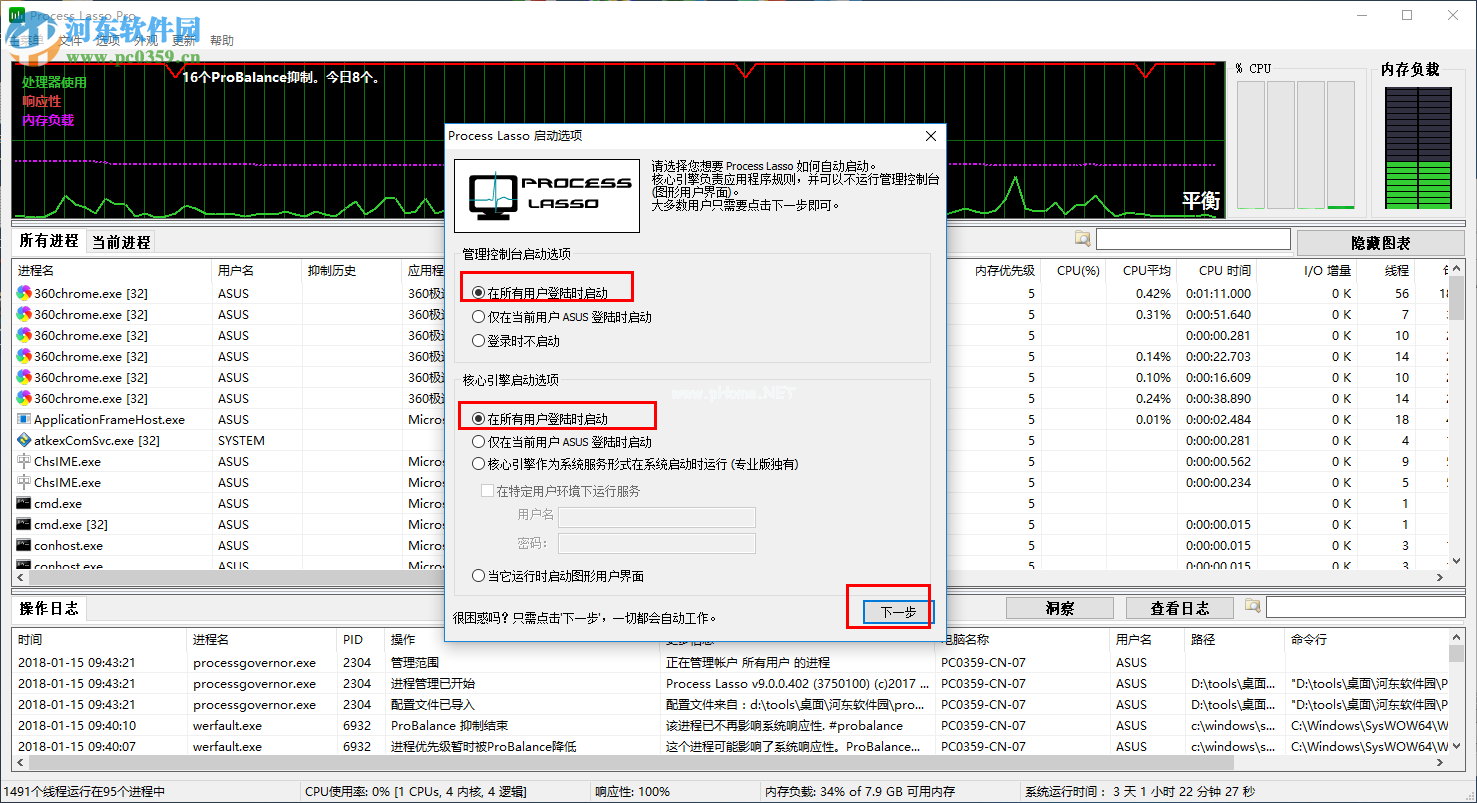Click status bar text 响应性: 100%
1477x803 pixels.
click(632, 791)
